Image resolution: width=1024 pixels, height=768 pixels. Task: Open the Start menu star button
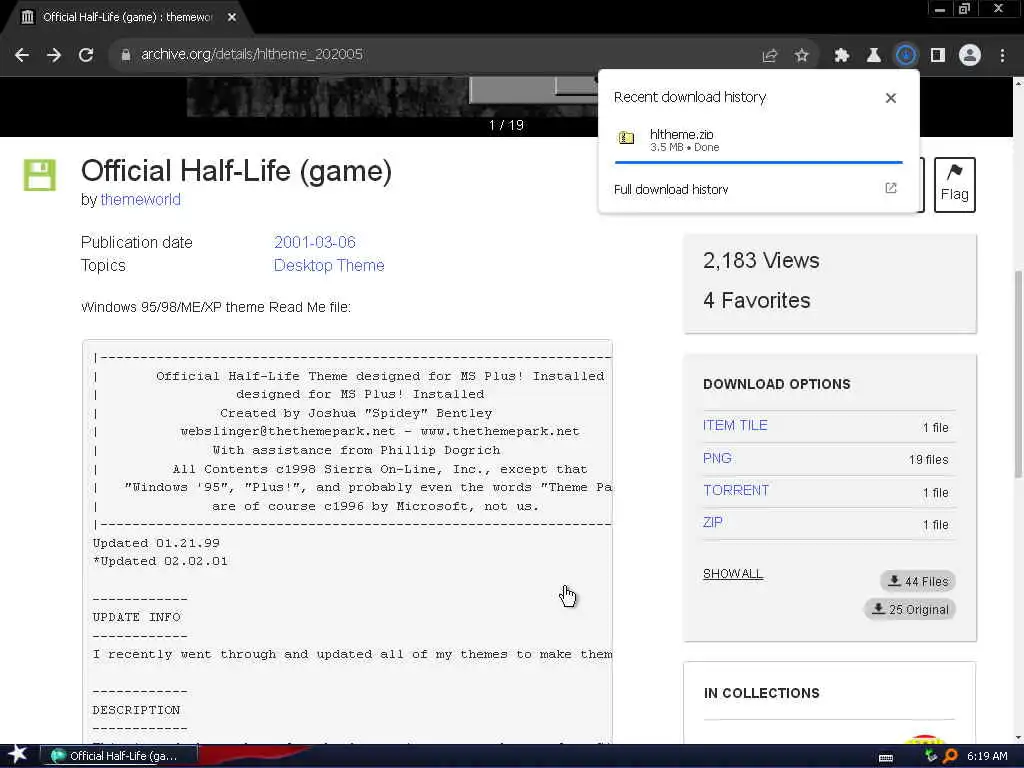click(18, 754)
